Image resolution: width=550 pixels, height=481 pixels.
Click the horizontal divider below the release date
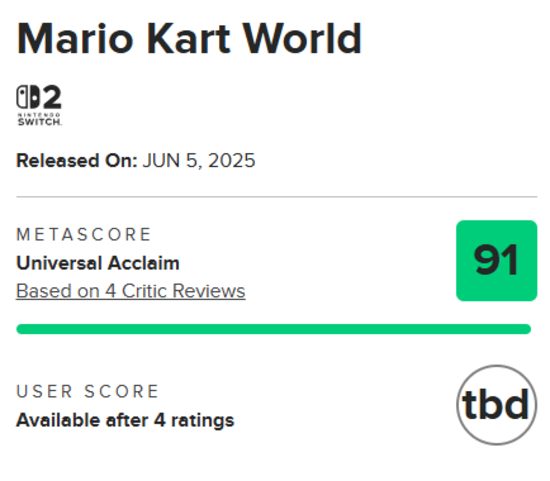click(277, 197)
